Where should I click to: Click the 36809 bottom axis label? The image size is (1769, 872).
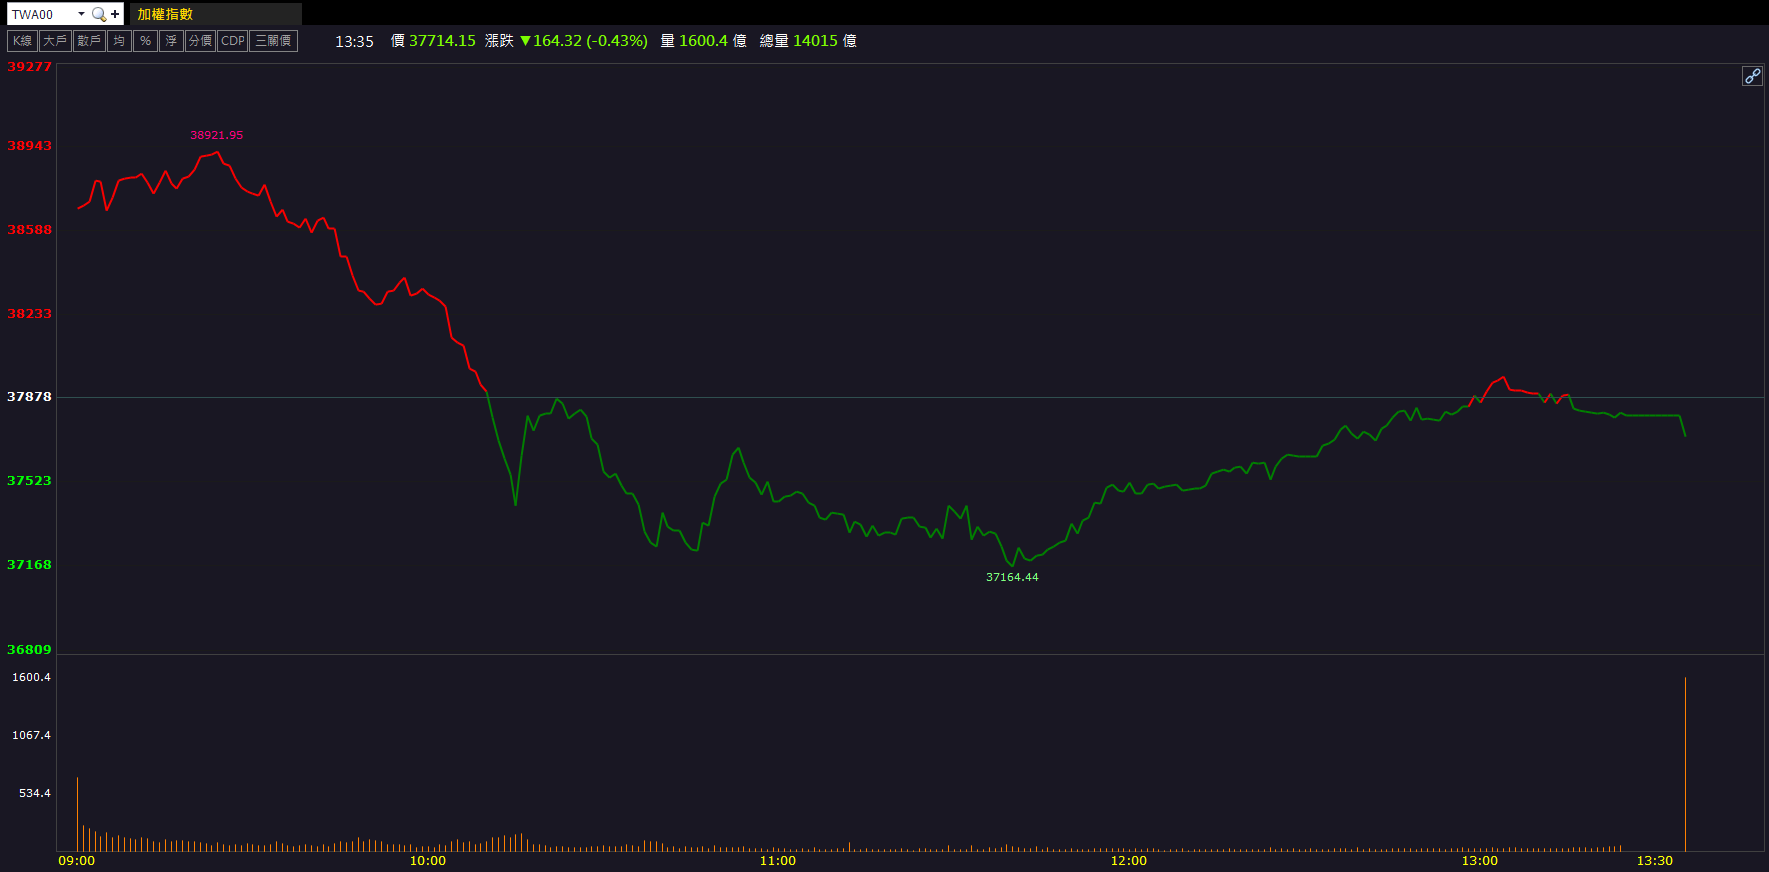(29, 650)
